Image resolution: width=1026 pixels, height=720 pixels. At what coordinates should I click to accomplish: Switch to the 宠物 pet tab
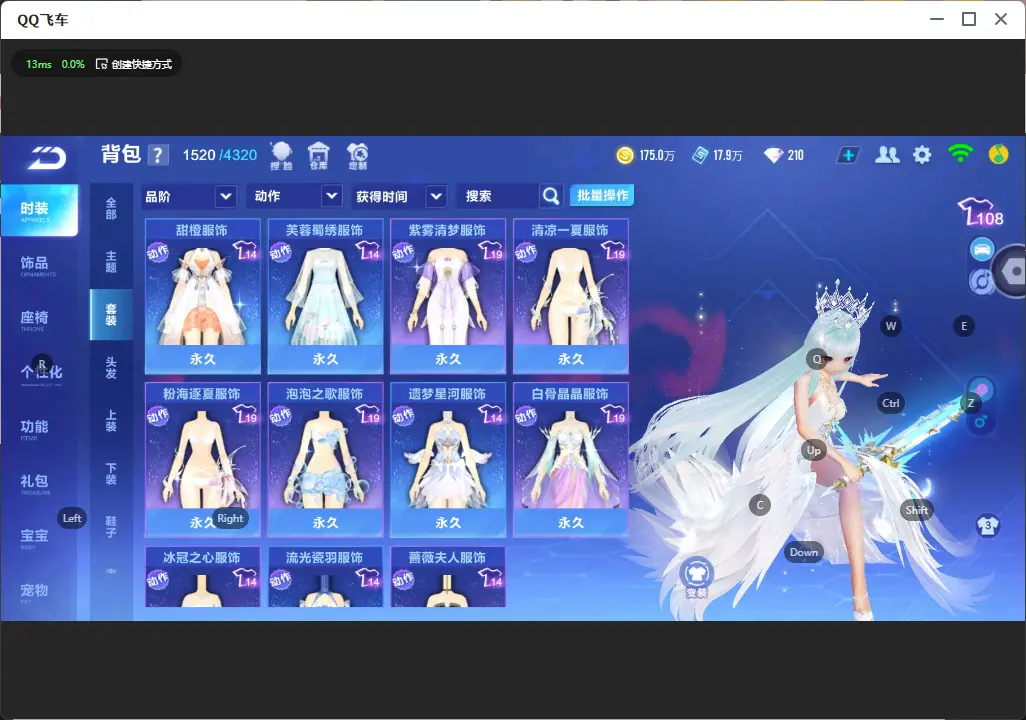point(39,592)
